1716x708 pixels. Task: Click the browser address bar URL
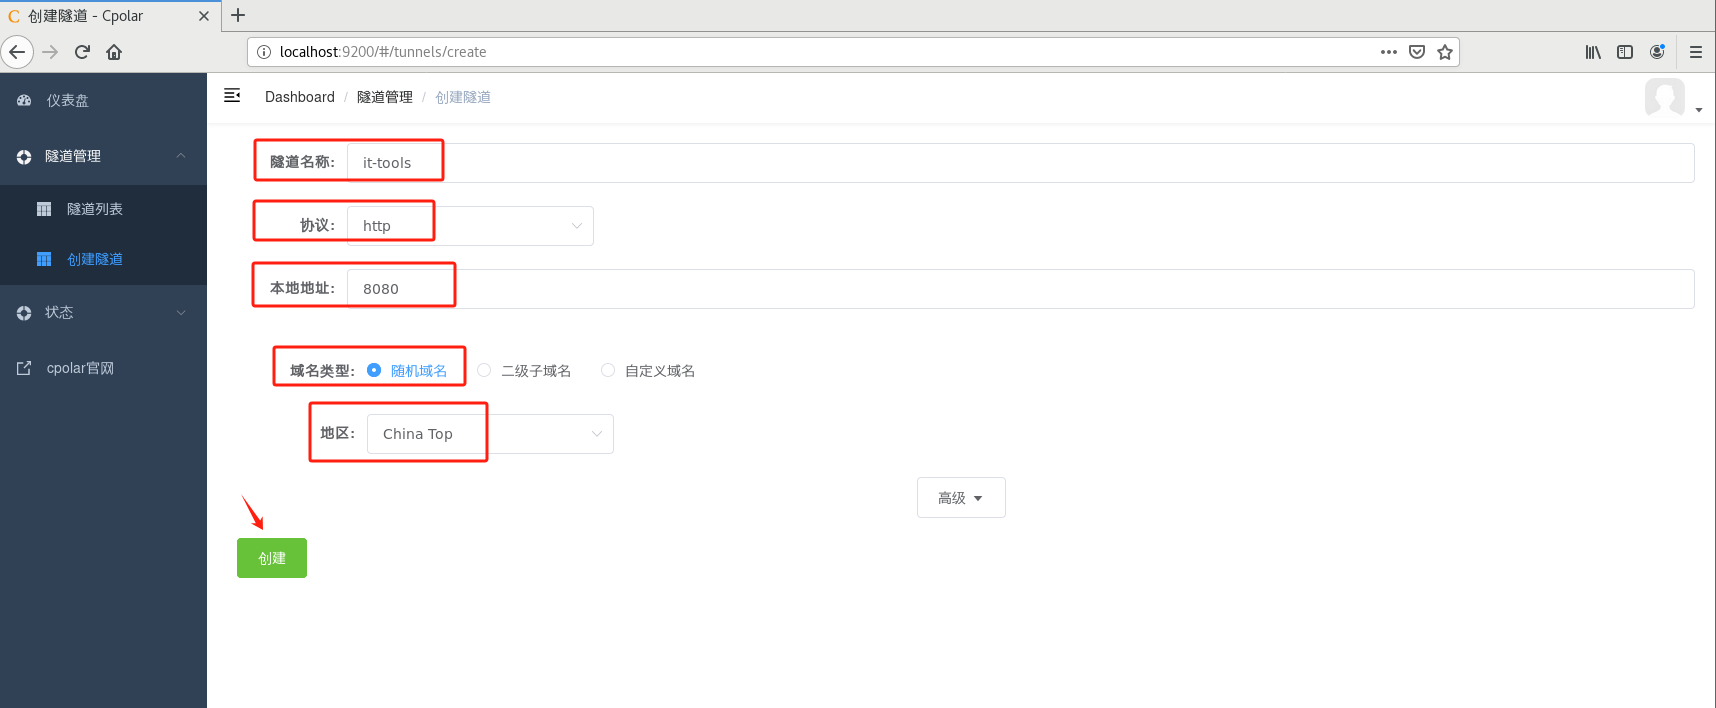click(x=383, y=52)
